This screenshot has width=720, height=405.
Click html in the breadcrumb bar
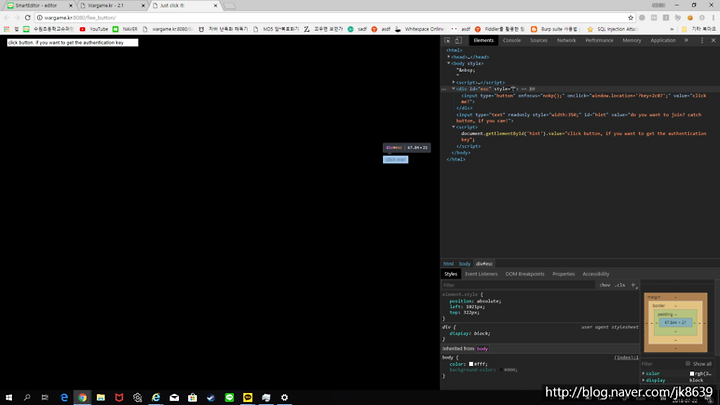[449, 264]
